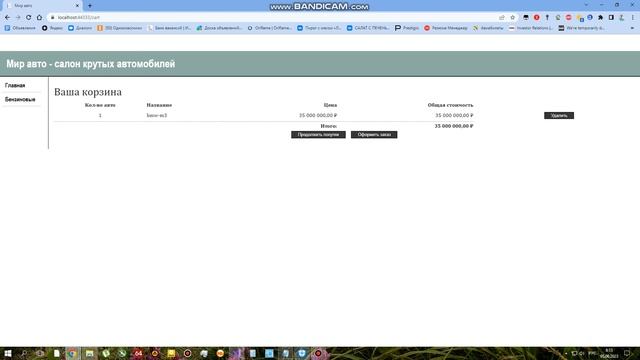Screen dimensions: 640x360
Task: Open the Доска объявлений bookmark
Action: [219, 28]
